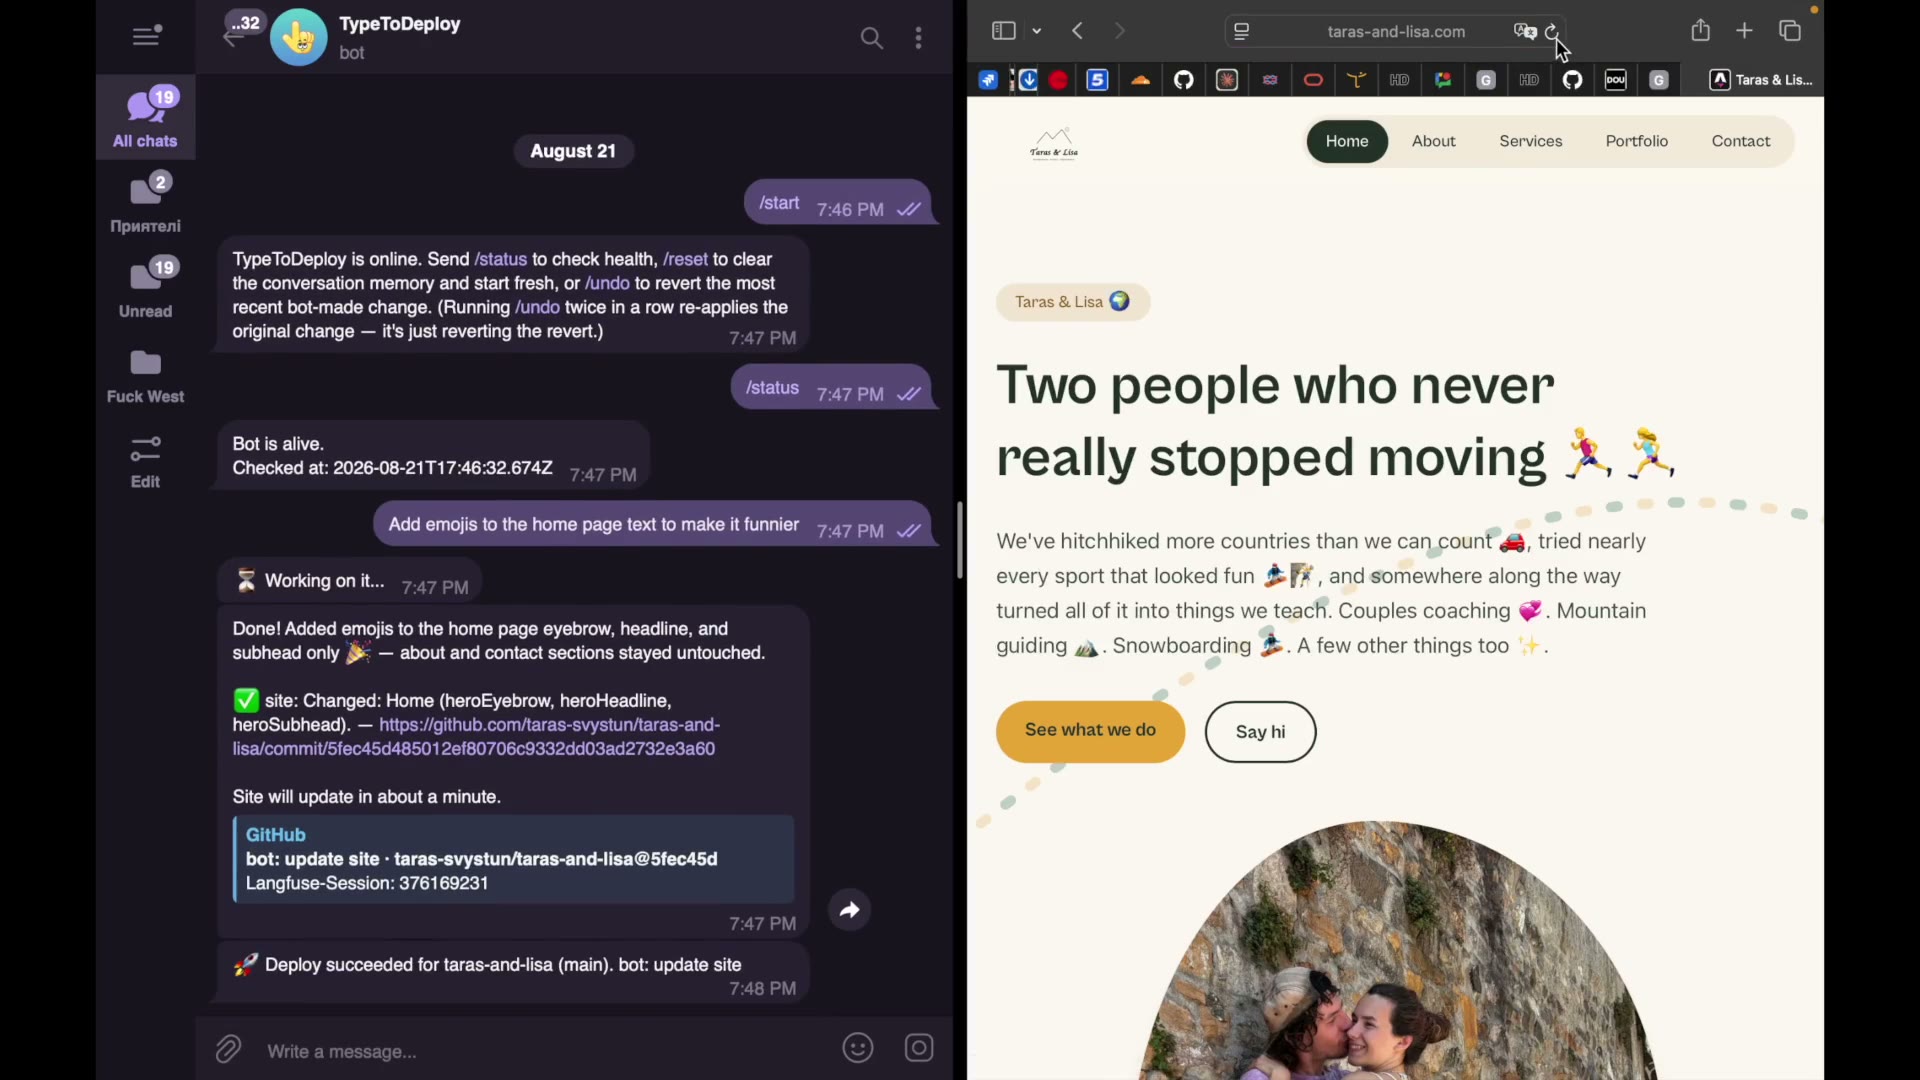Open the orange starburst bookmark favicon
The height and width of the screenshot is (1080, 1920).
tap(1228, 80)
